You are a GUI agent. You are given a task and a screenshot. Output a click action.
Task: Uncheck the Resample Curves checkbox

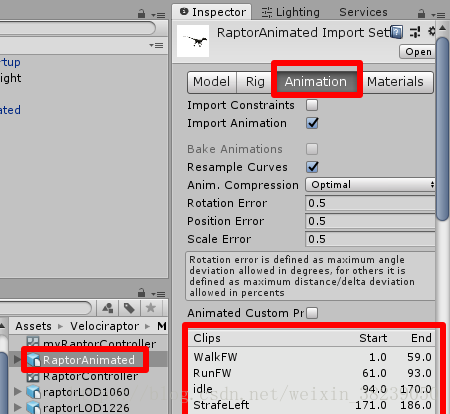click(x=312, y=167)
